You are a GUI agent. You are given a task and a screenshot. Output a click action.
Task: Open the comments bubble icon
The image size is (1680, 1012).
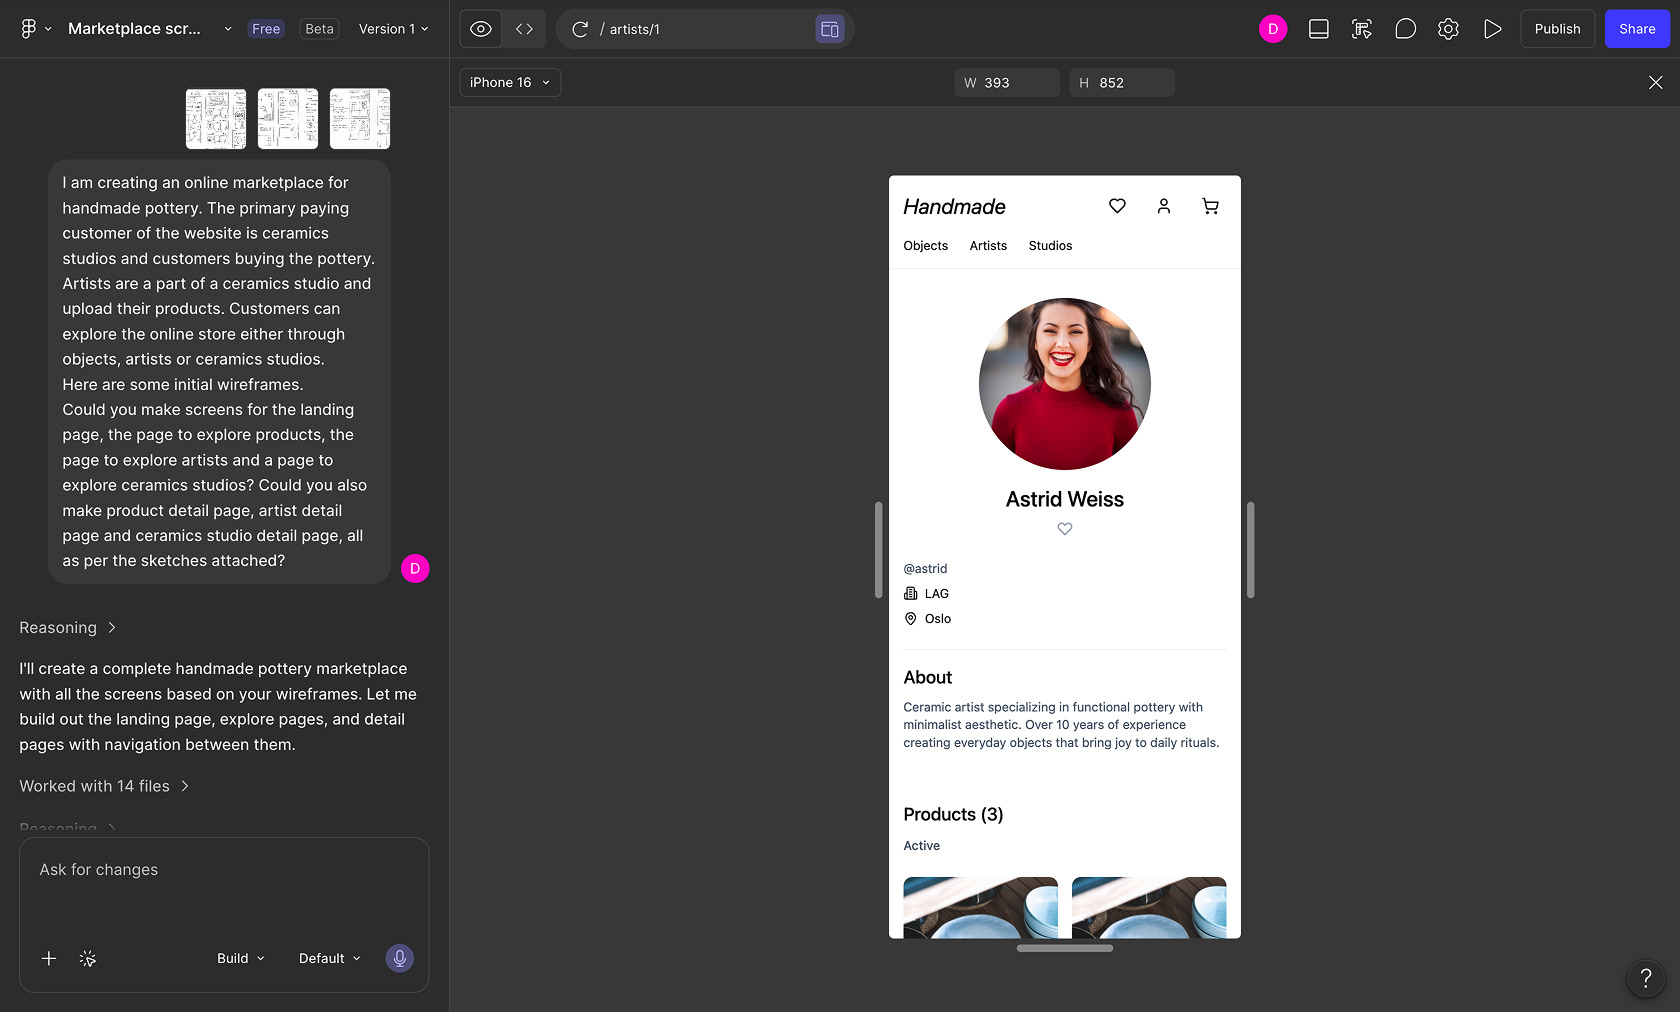[x=1405, y=29]
